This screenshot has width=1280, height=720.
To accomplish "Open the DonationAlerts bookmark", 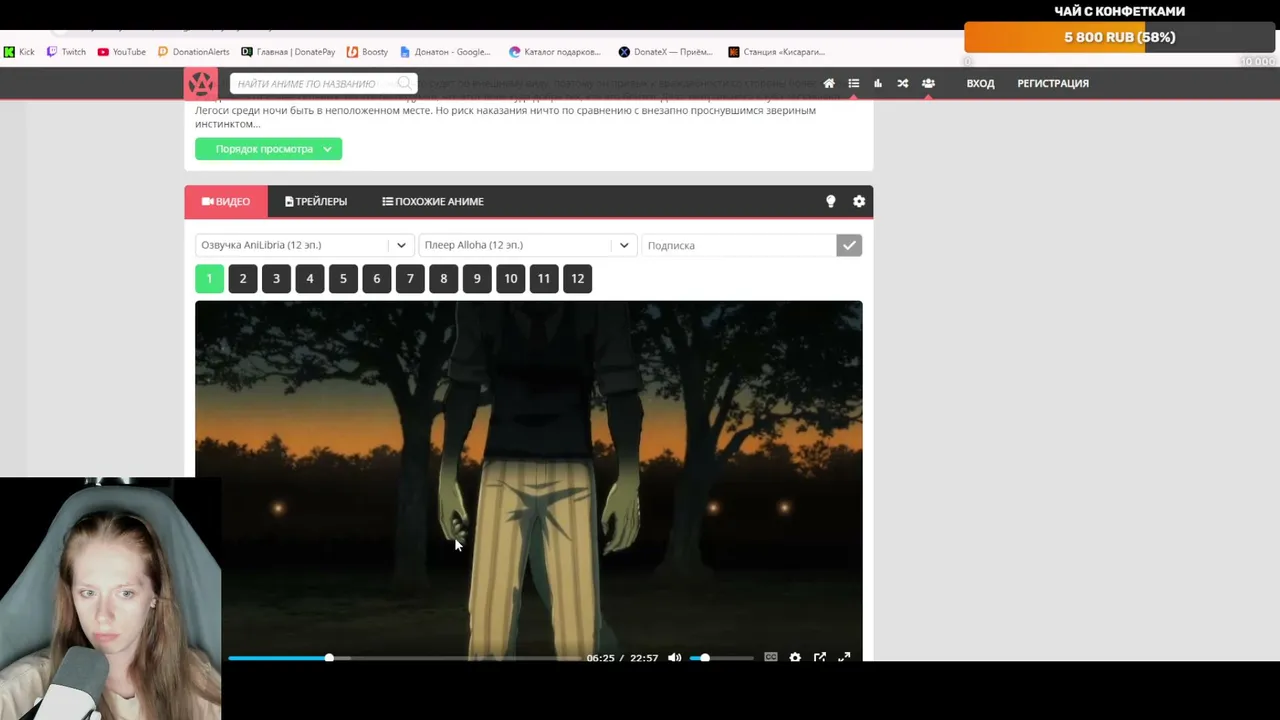I will point(193,52).
